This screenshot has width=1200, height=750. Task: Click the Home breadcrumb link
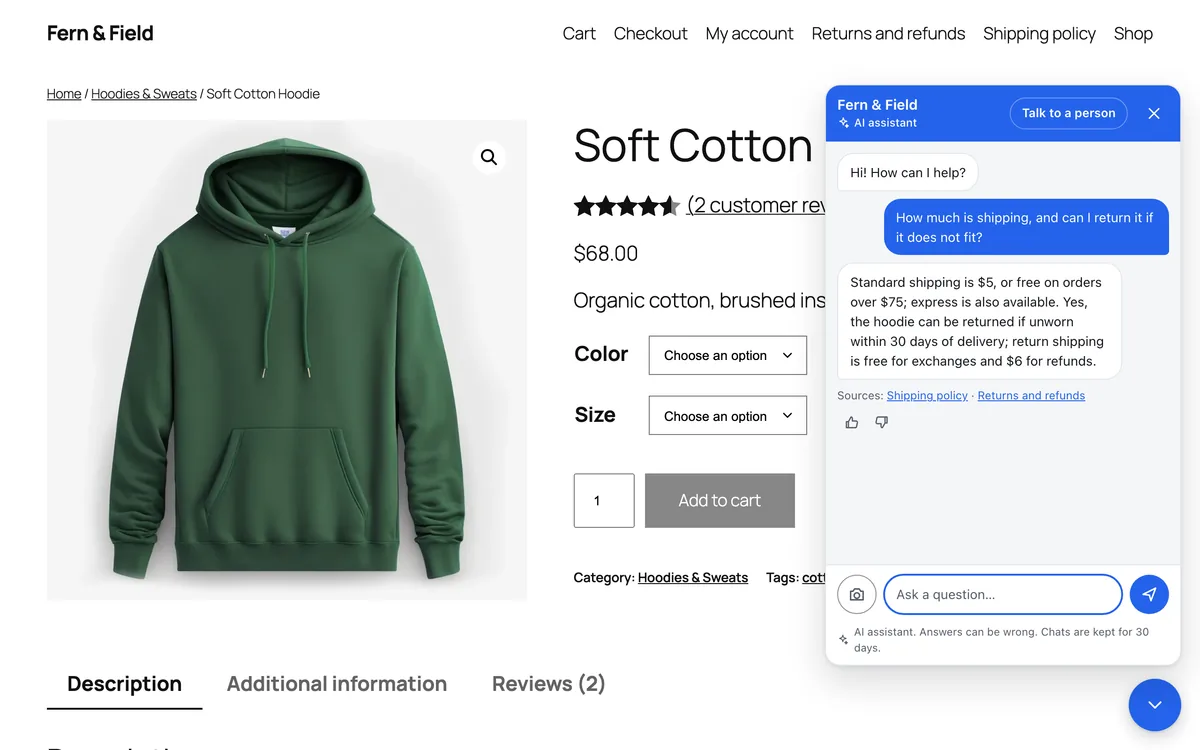click(64, 94)
